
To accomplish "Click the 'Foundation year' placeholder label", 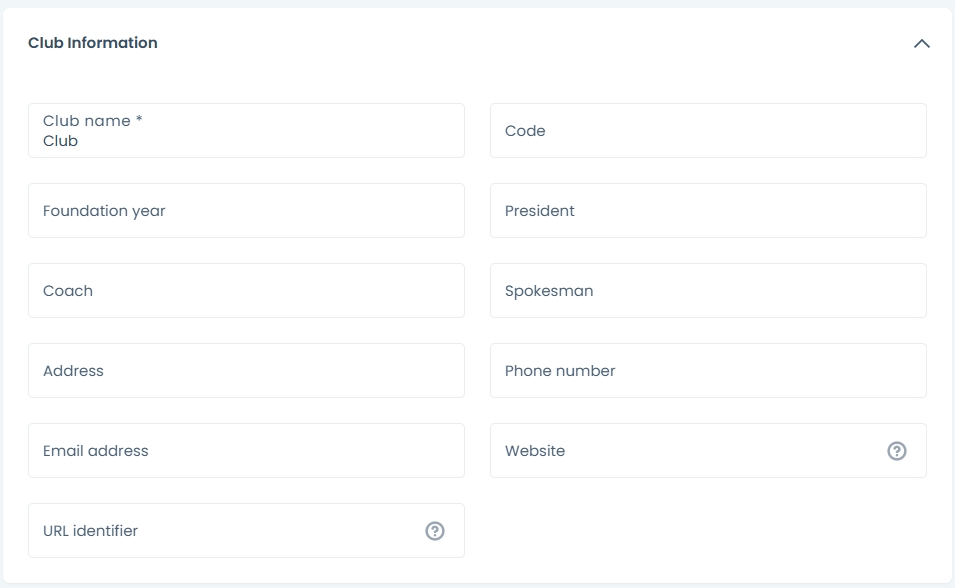I will (x=104, y=211).
